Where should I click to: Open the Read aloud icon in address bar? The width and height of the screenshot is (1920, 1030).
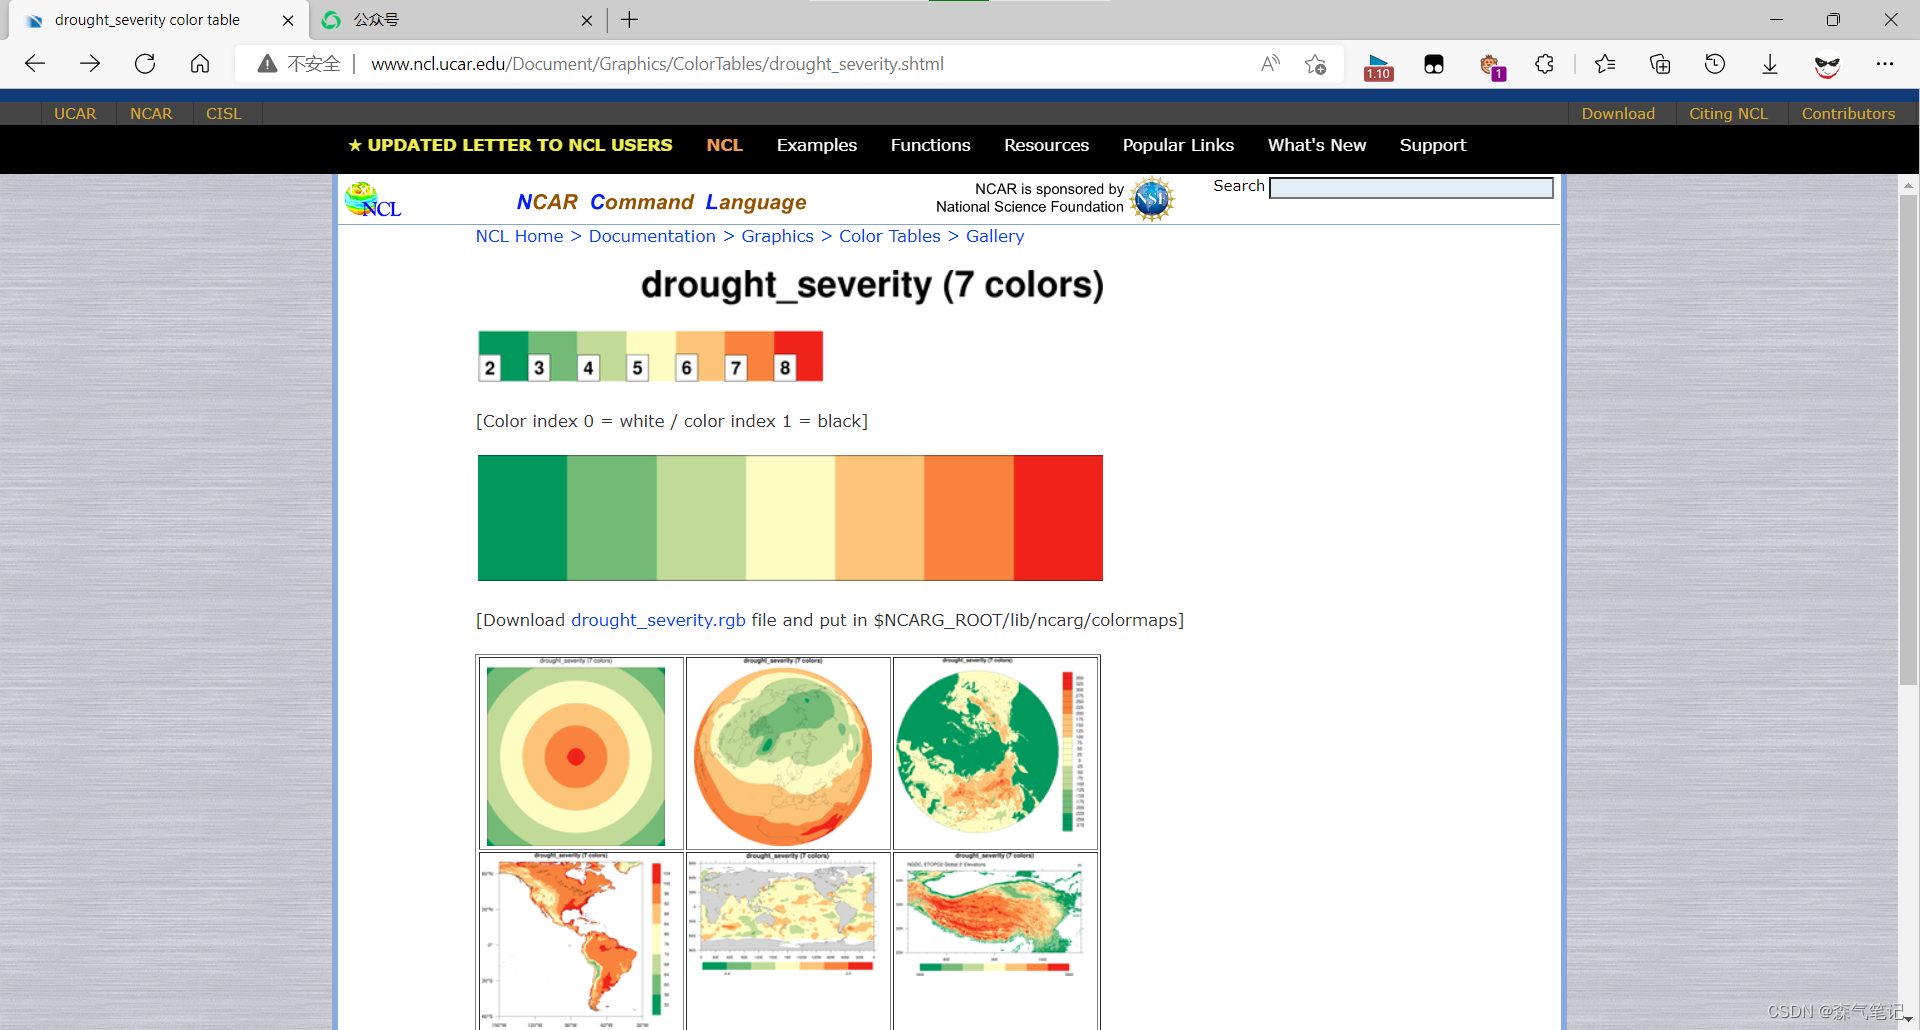(x=1270, y=64)
